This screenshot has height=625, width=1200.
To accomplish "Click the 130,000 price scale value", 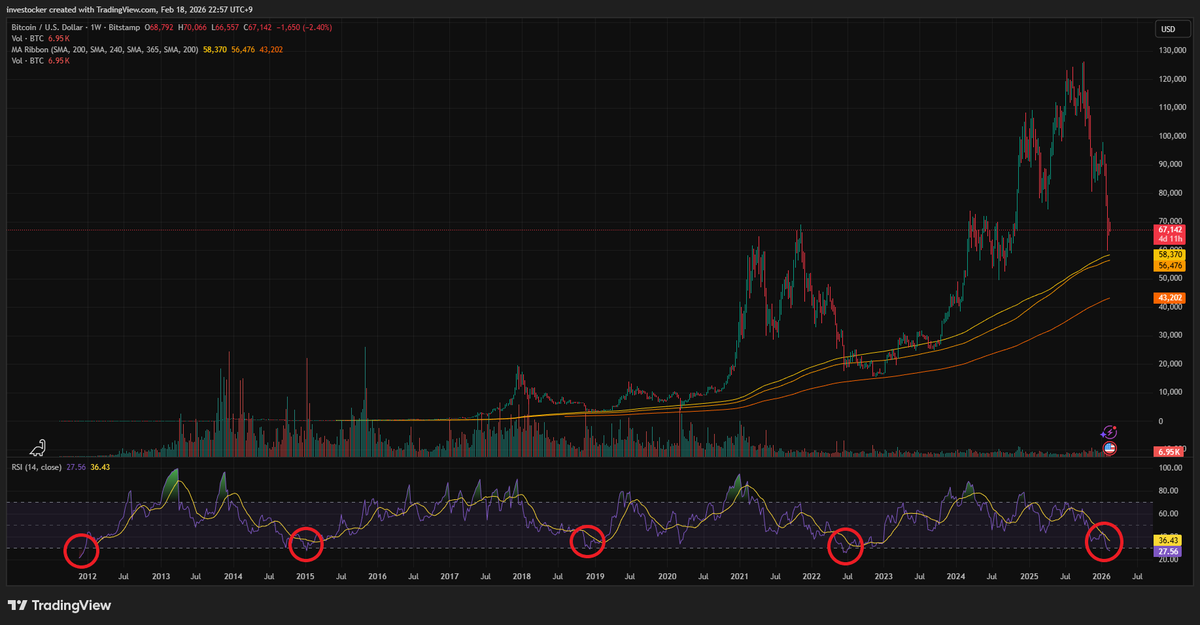I will [x=1172, y=50].
